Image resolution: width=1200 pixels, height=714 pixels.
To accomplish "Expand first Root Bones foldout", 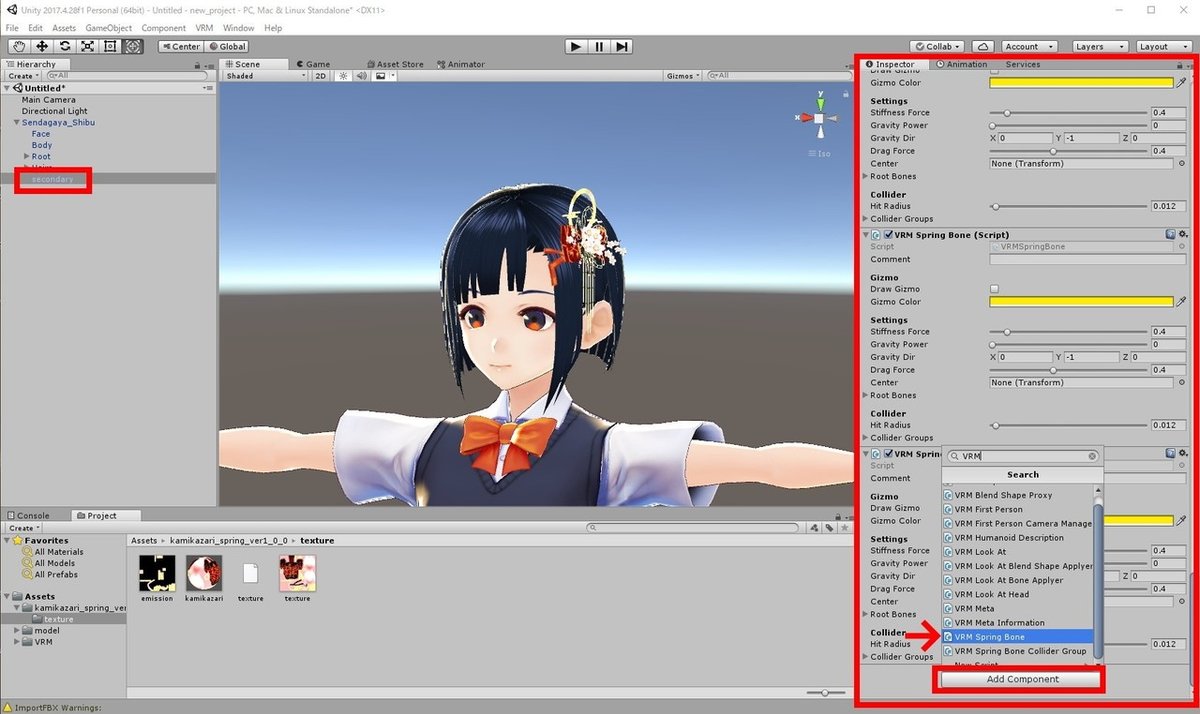I will 866,176.
